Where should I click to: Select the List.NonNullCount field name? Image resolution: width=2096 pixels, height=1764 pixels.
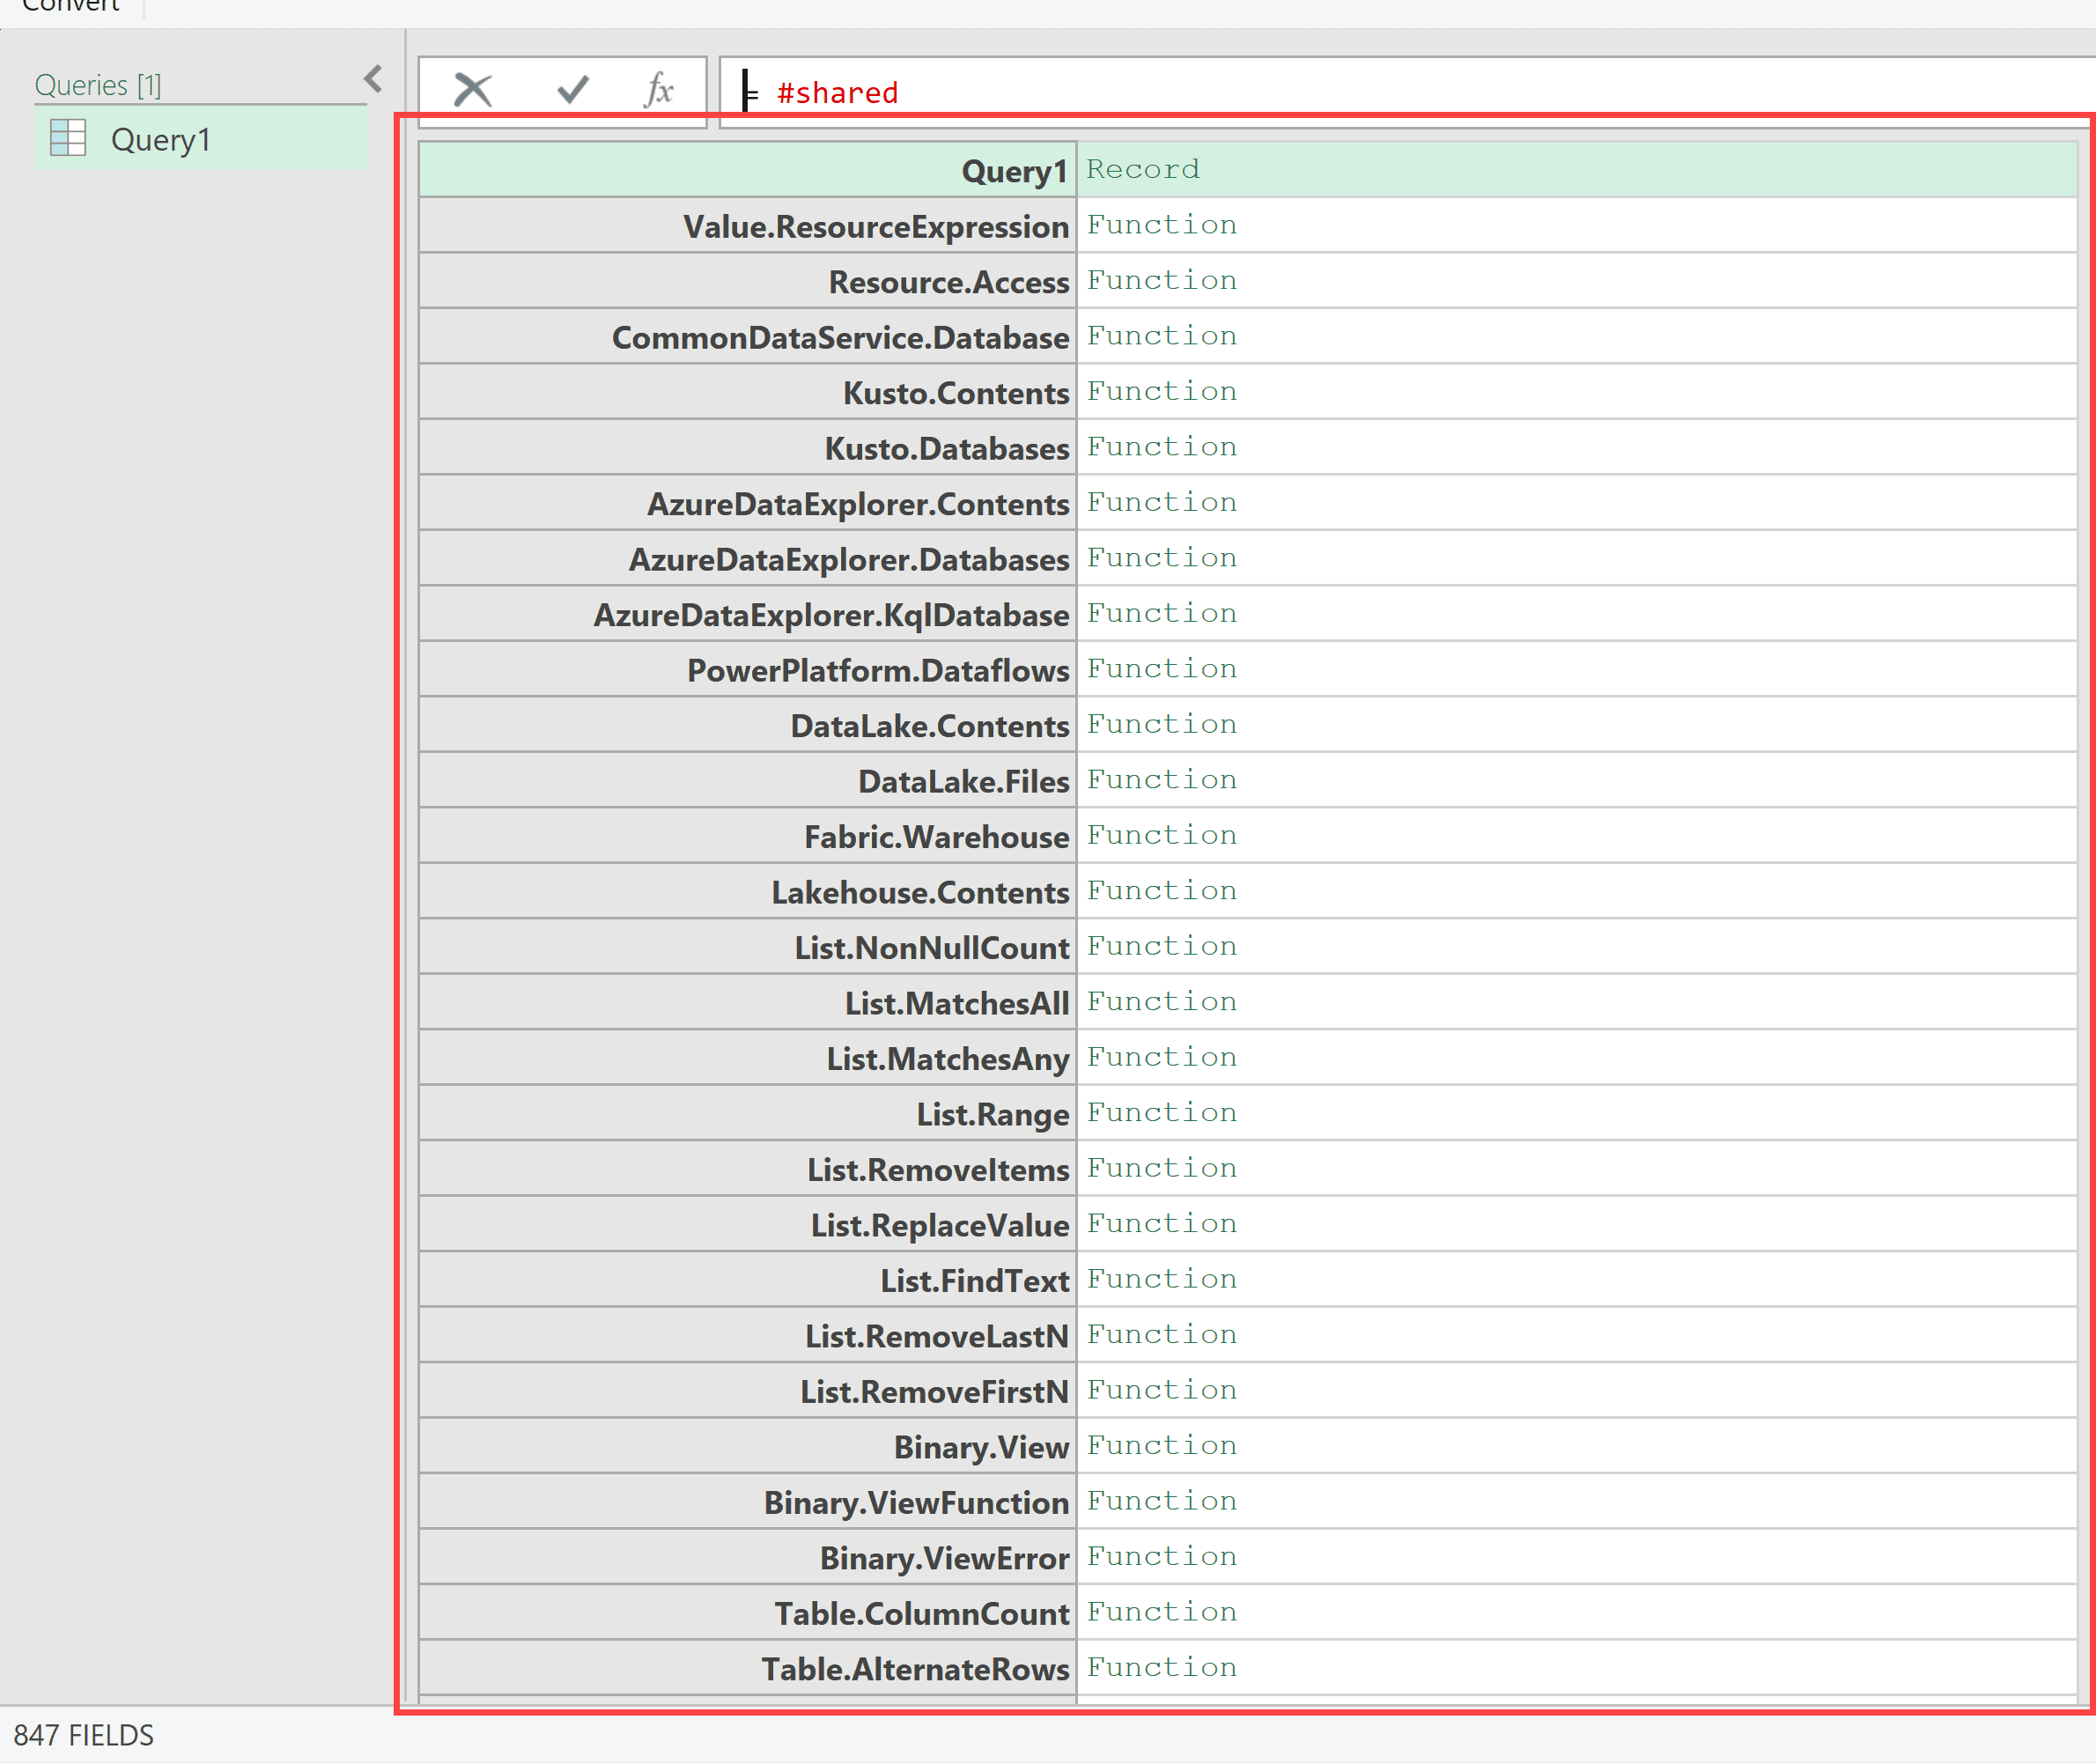tap(747, 947)
